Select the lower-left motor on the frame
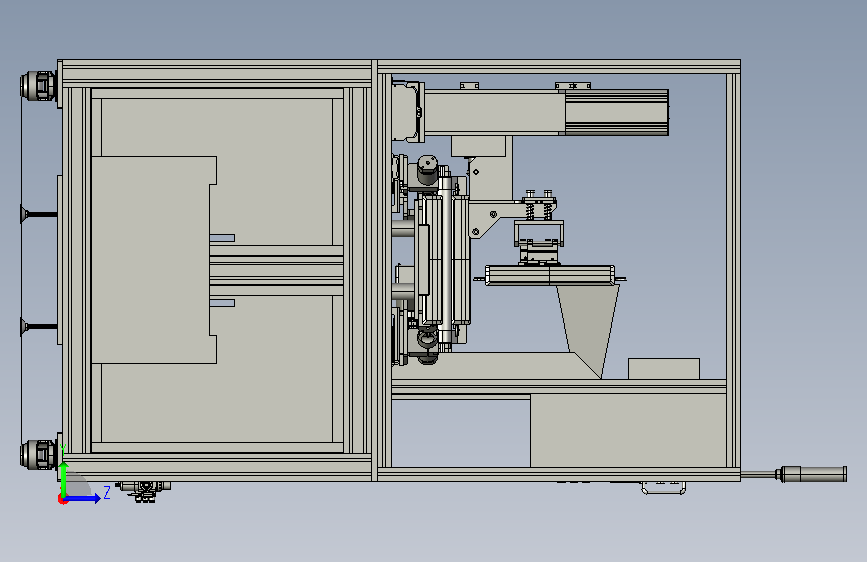The height and width of the screenshot is (562, 867). point(38,455)
